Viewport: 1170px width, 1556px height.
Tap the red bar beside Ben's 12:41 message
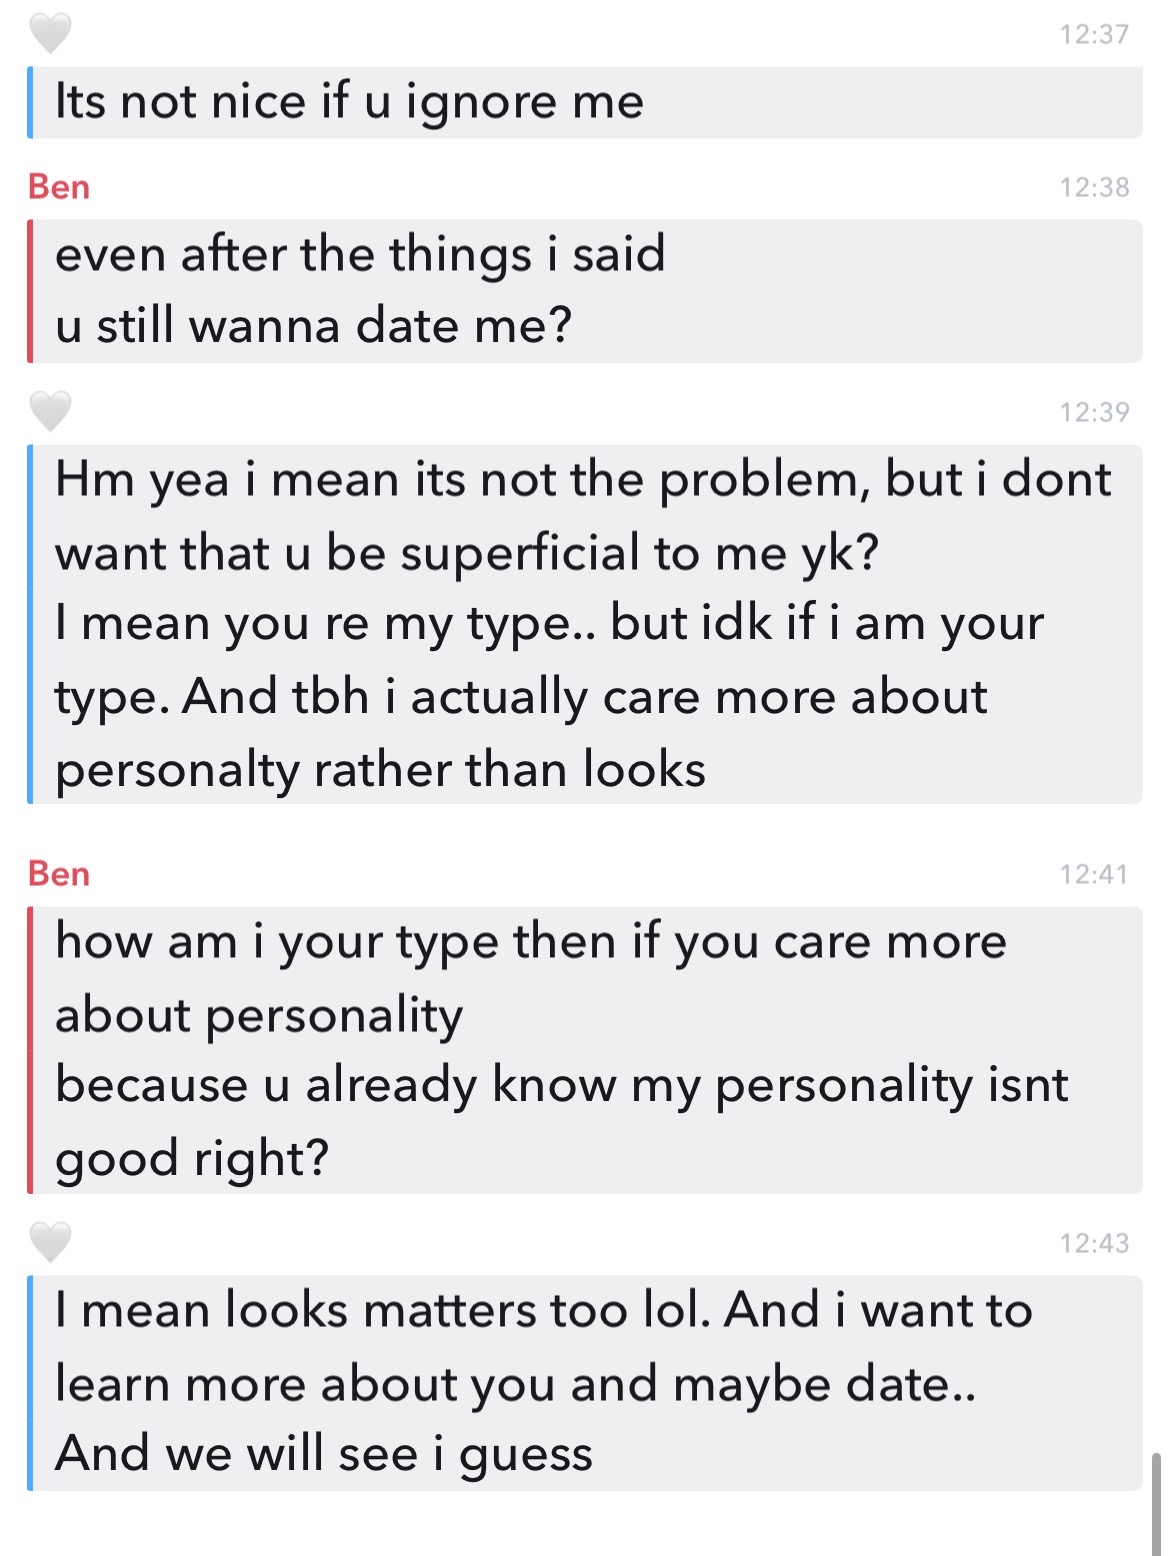point(30,1050)
